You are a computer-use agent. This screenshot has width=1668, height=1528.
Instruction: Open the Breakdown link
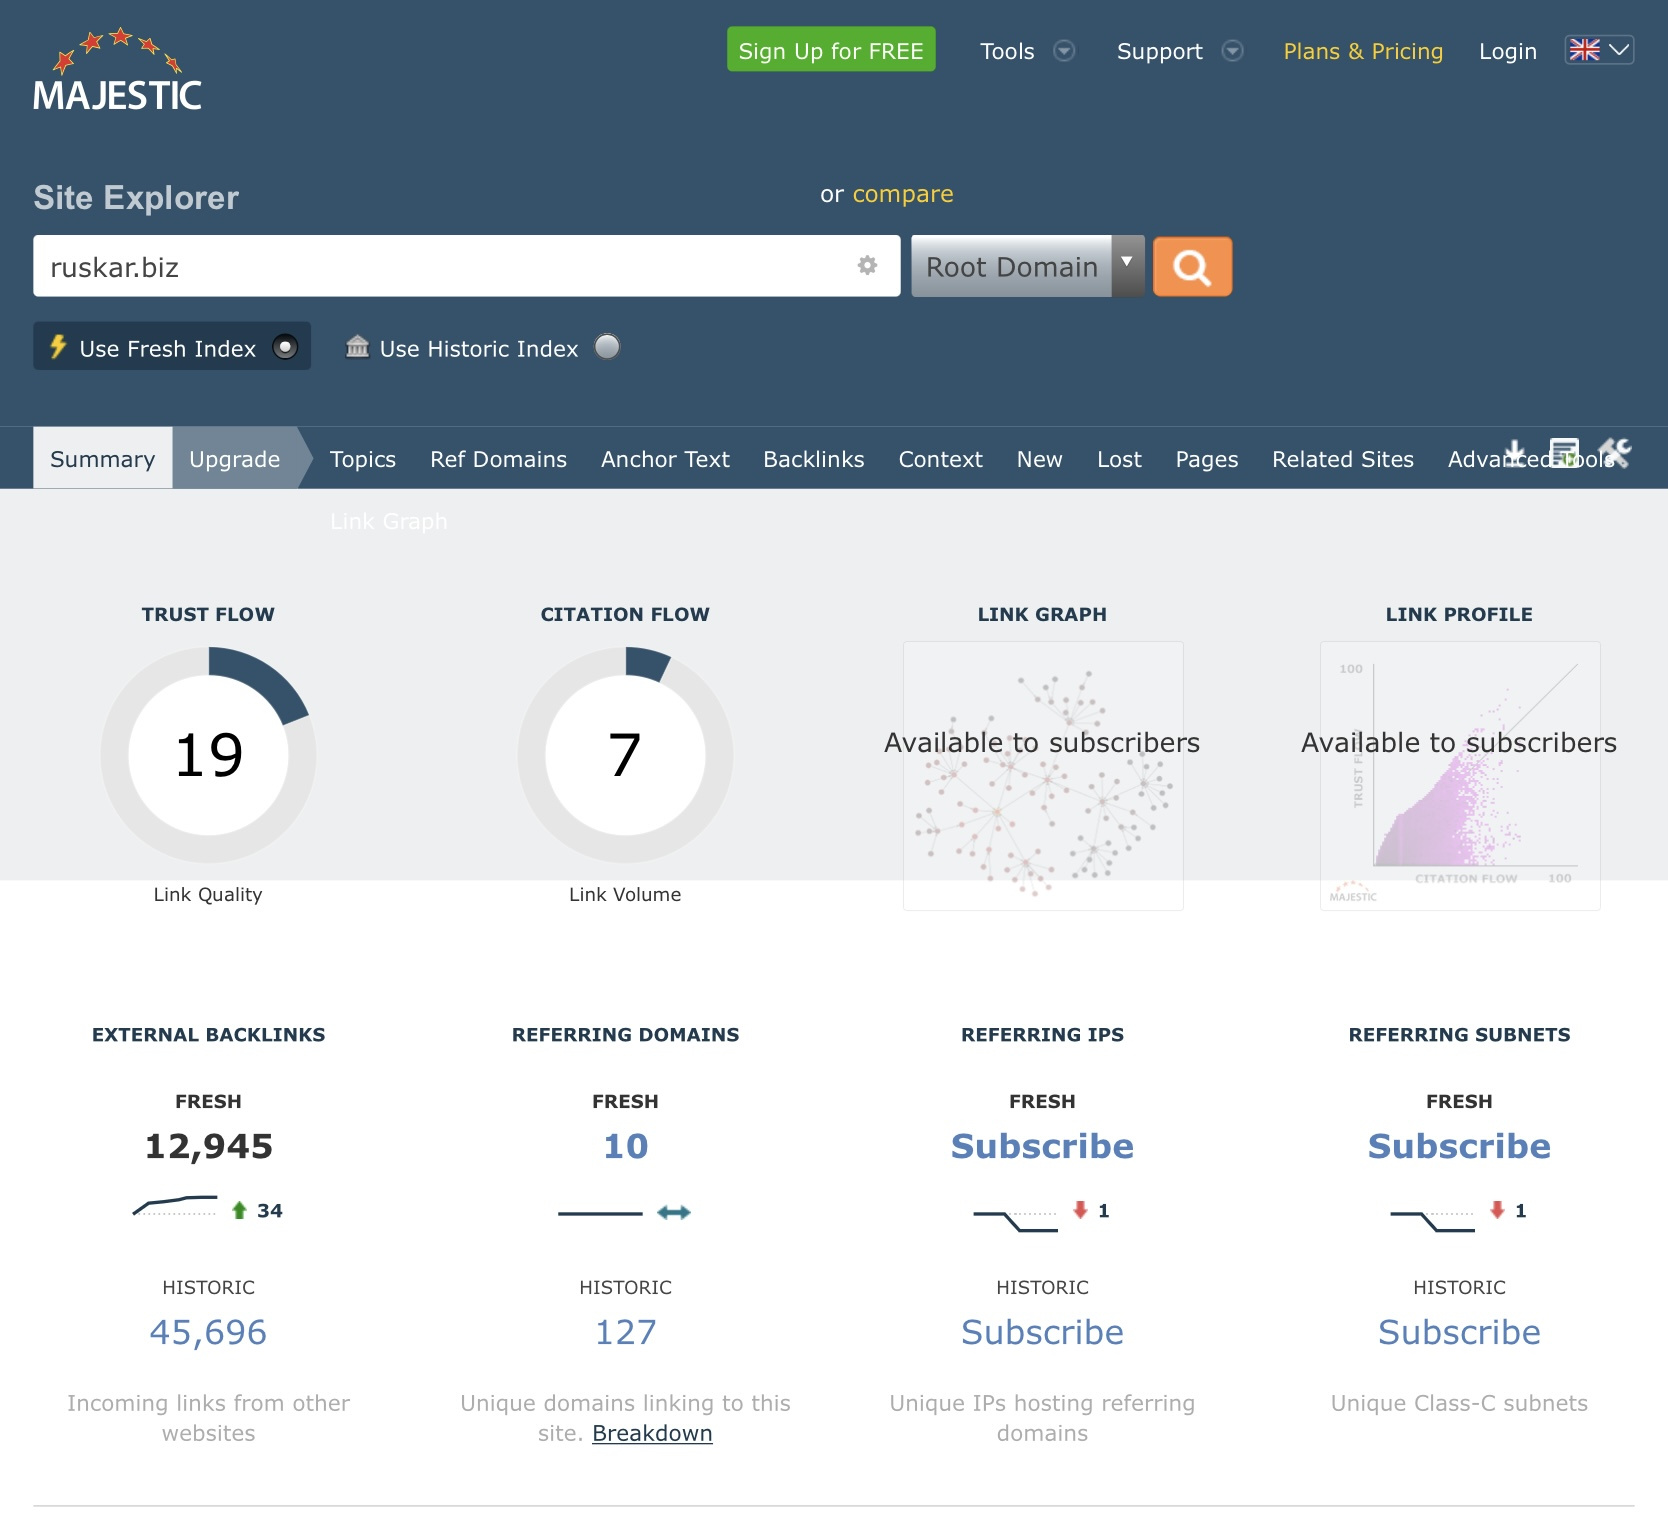pos(652,1433)
